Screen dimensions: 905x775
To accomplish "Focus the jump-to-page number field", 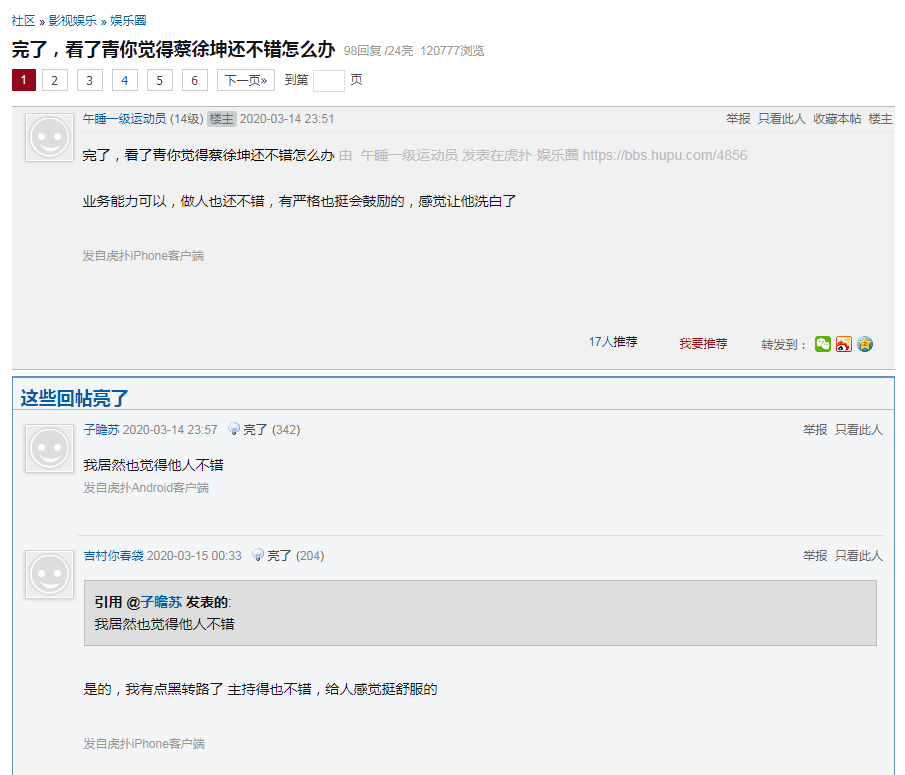I will 329,81.
